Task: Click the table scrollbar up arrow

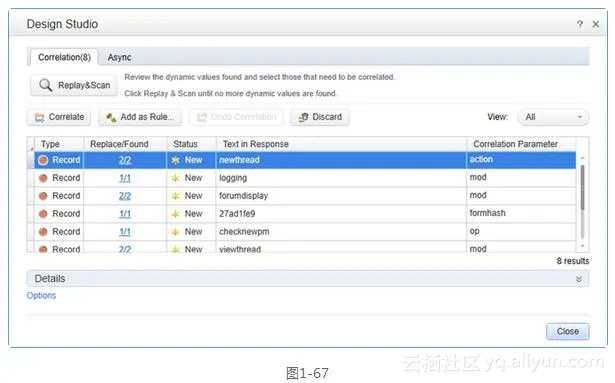Action: [x=582, y=157]
